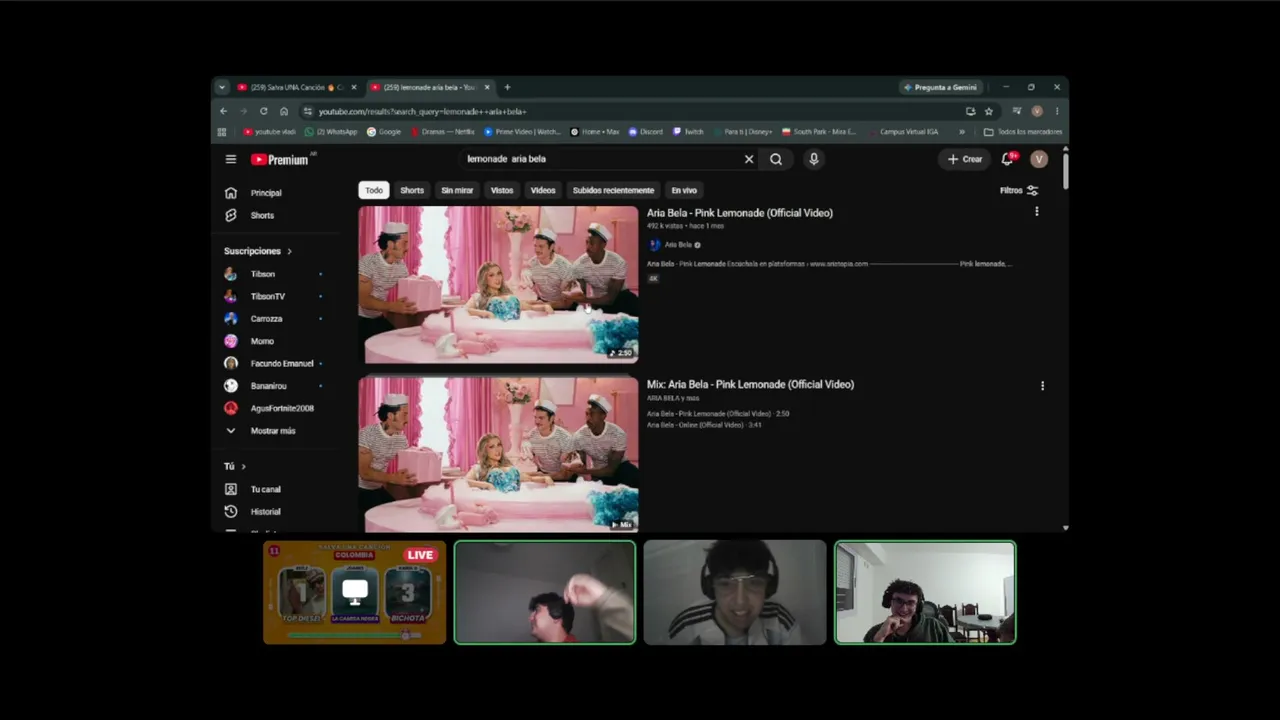Switch to Salva UNA Canción browser tab
Image resolution: width=1280 pixels, height=720 pixels.
pyautogui.click(x=296, y=87)
